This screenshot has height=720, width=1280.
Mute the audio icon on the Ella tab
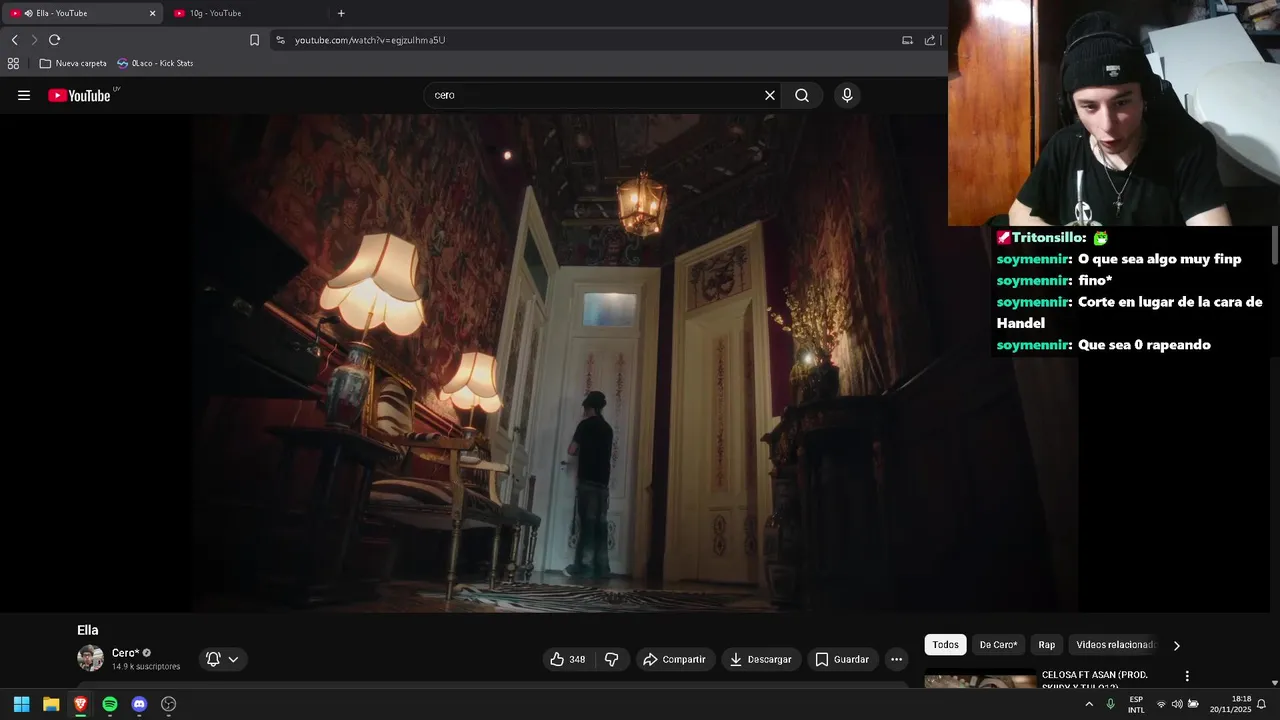pos(28,13)
